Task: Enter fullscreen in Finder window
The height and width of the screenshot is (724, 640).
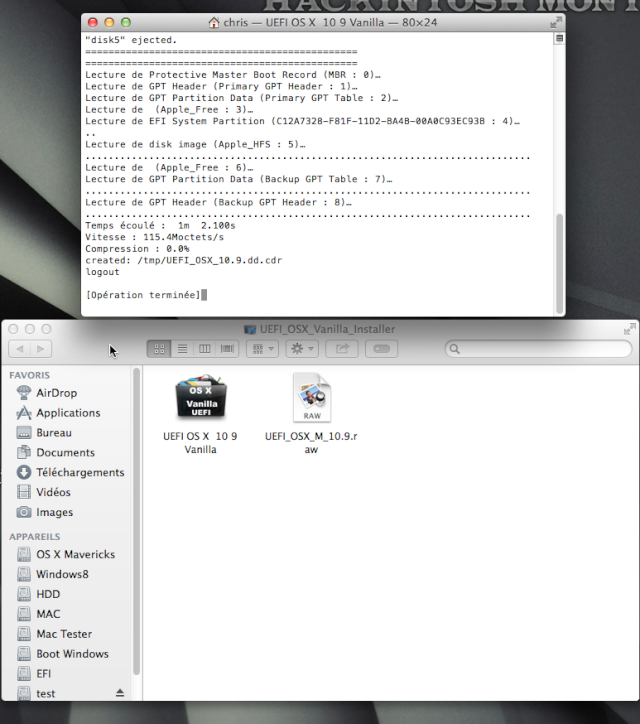Action: point(629,329)
